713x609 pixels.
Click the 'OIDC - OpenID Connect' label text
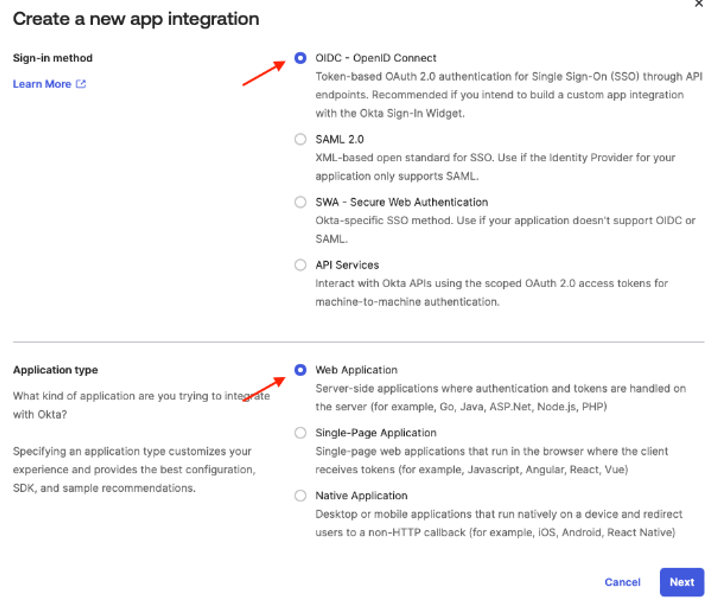[375, 58]
